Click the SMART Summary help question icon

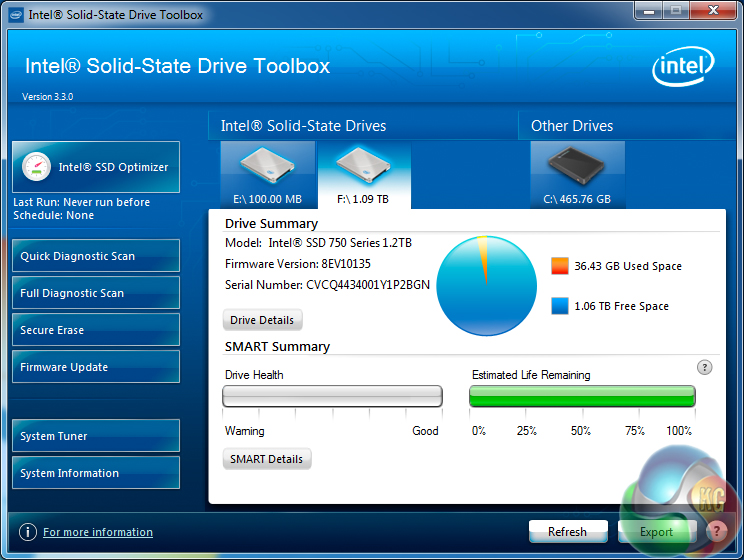(x=705, y=367)
